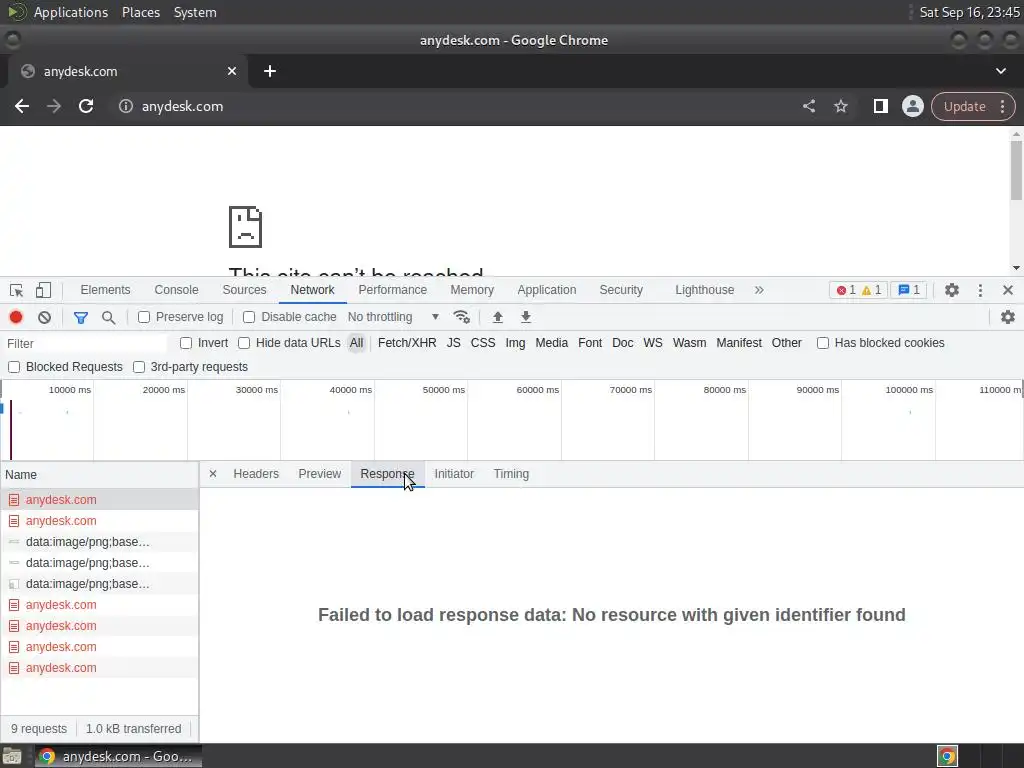Screen dimensions: 1024x768
Task: Open network conditions wifi icon
Action: 462,317
